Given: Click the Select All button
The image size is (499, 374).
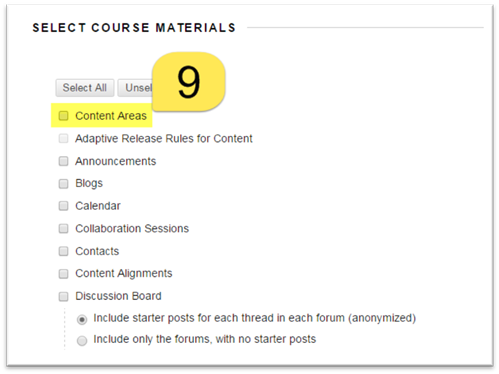Looking at the screenshot, I should [x=85, y=88].
